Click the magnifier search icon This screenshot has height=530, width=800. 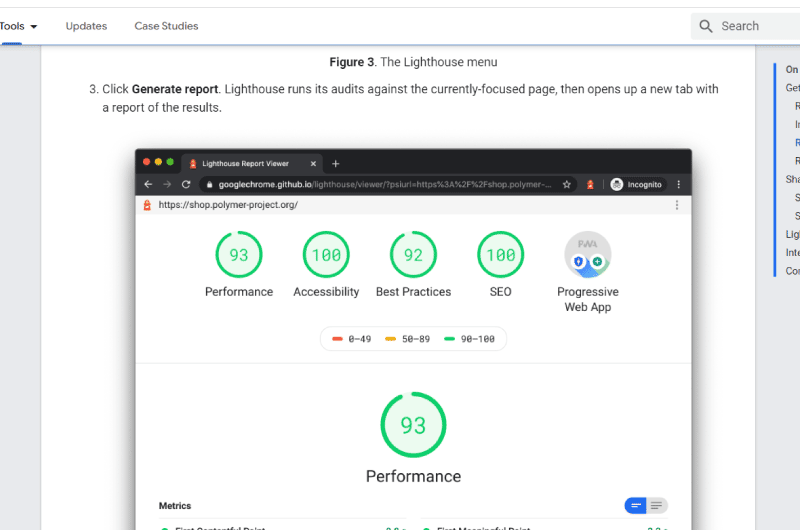click(x=706, y=26)
